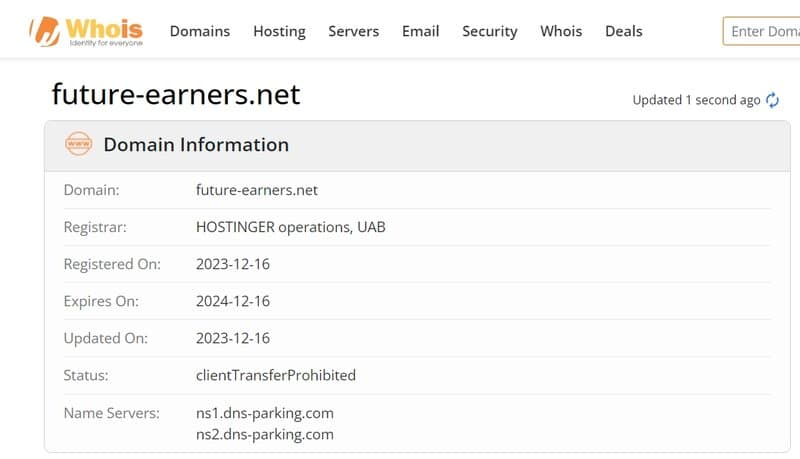The height and width of the screenshot is (459, 800).
Task: Open the Whois menu item
Action: (561, 32)
